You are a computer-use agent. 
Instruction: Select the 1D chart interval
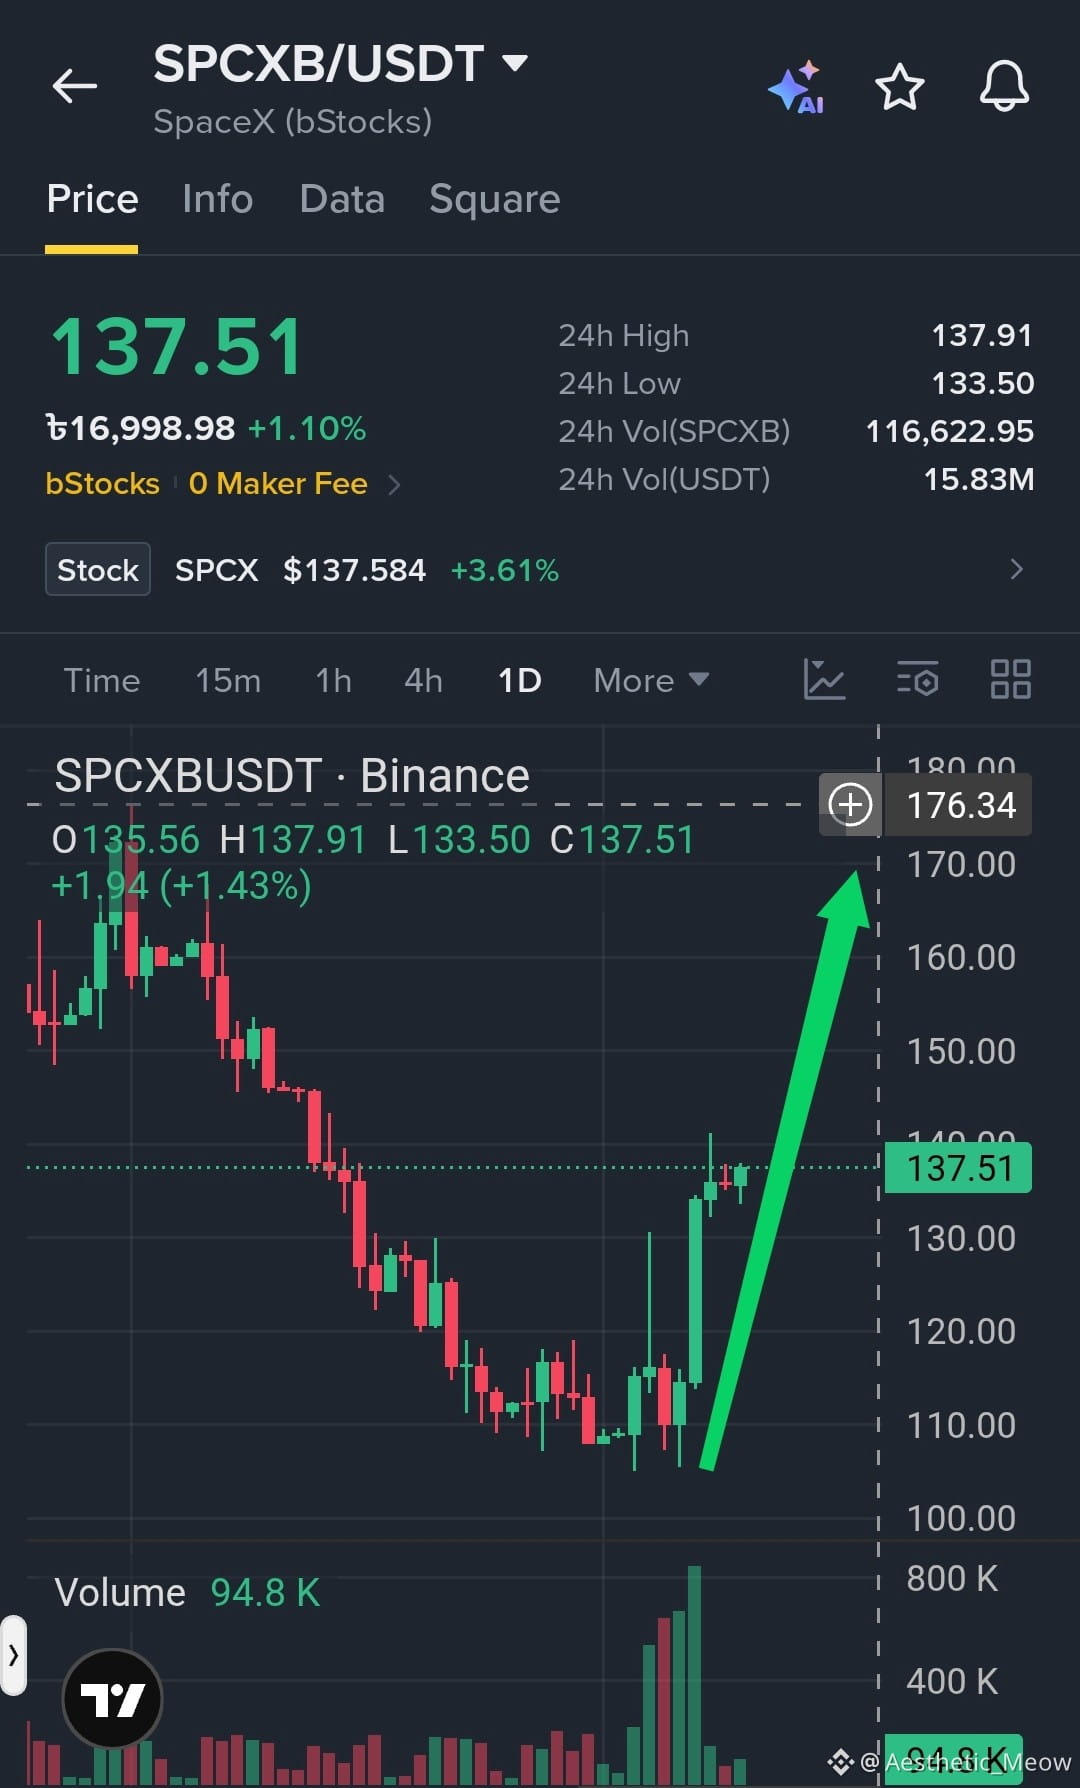click(520, 680)
